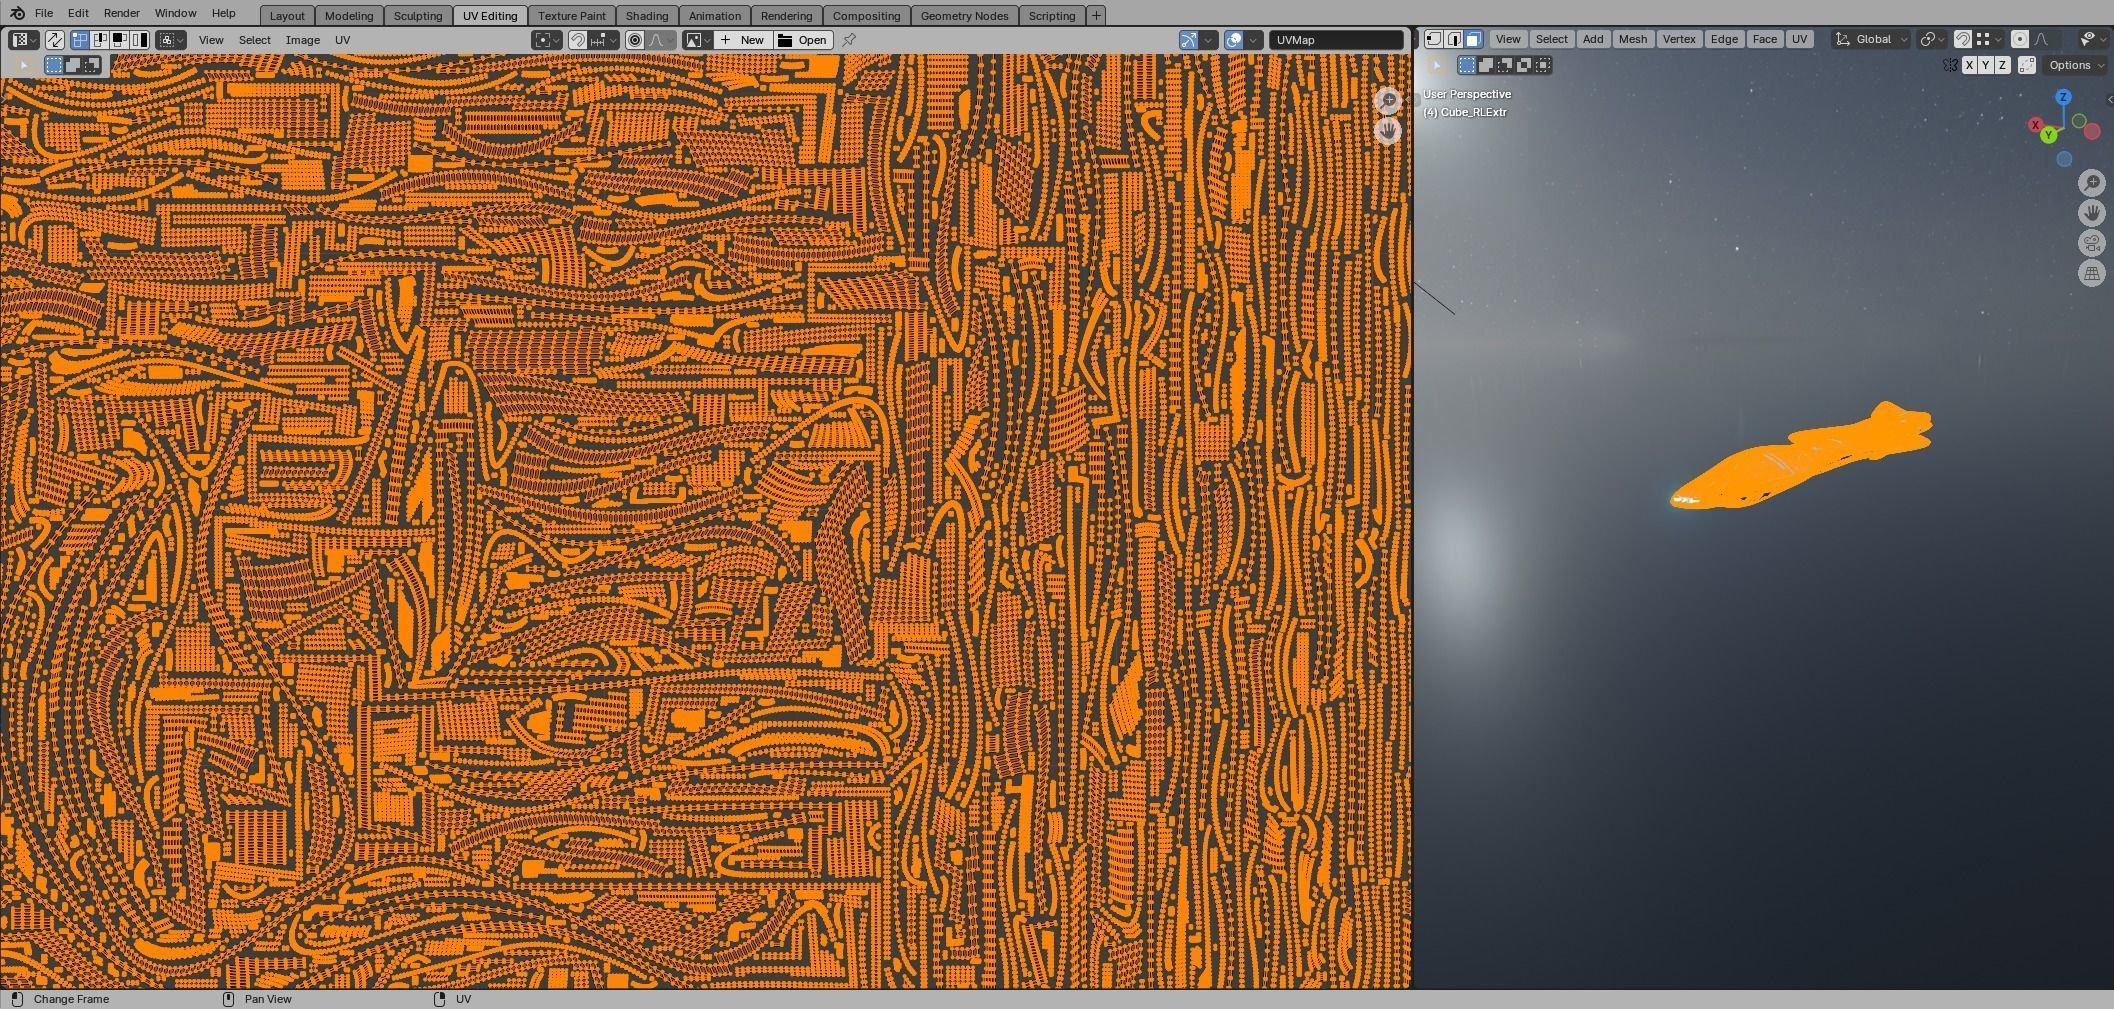The width and height of the screenshot is (2114, 1009).
Task: Toggle UV editor overlays button
Action: 1234,40
